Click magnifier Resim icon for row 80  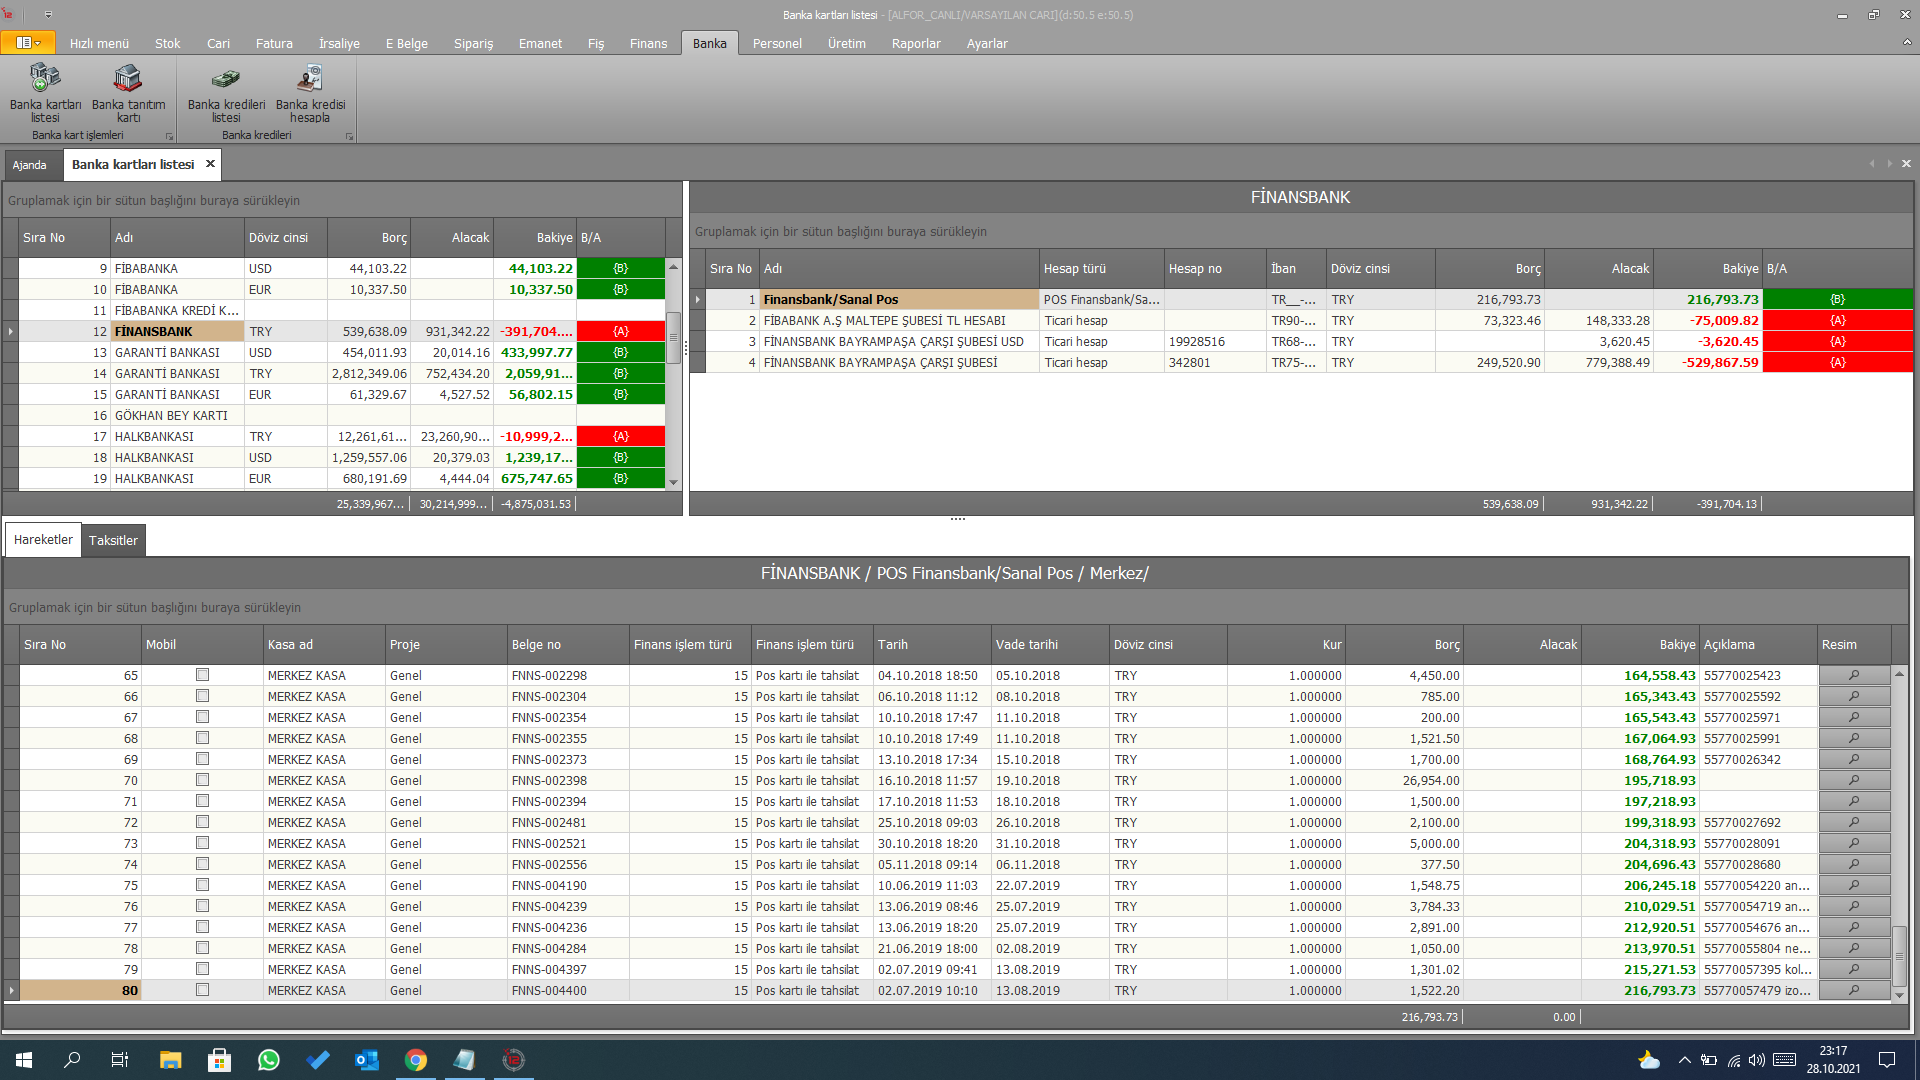(1853, 990)
